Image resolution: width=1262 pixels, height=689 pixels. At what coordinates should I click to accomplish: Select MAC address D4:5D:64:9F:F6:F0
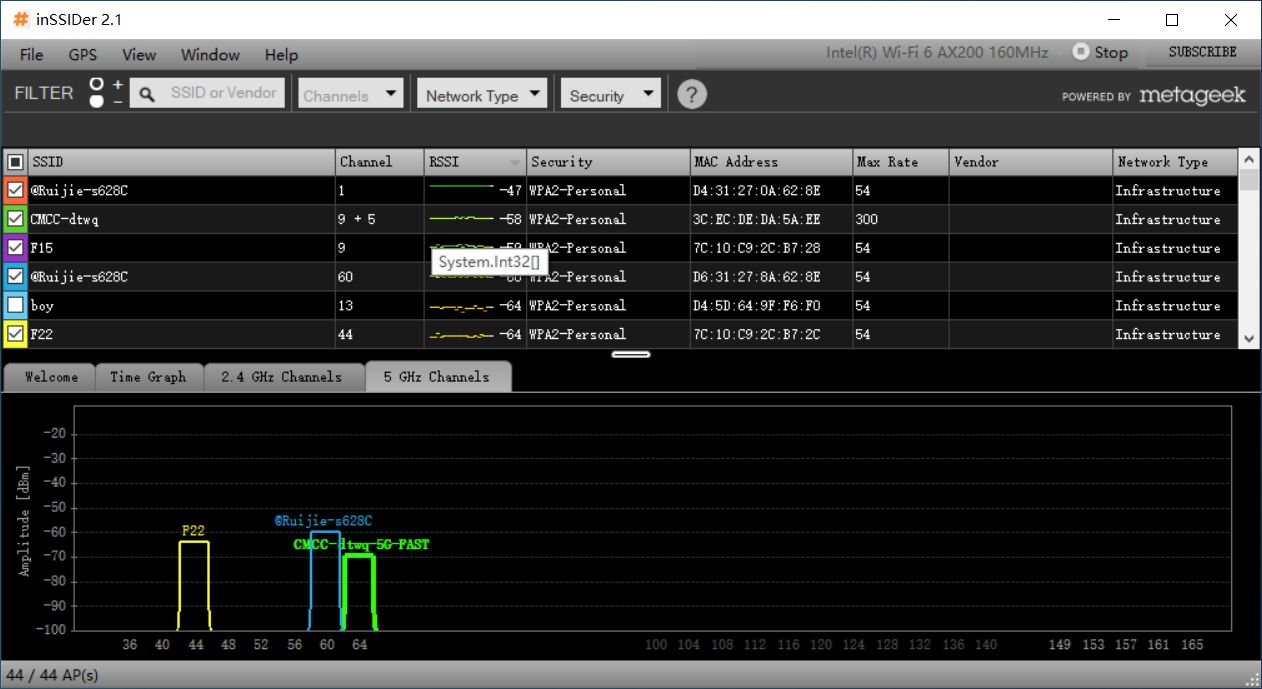click(x=756, y=306)
